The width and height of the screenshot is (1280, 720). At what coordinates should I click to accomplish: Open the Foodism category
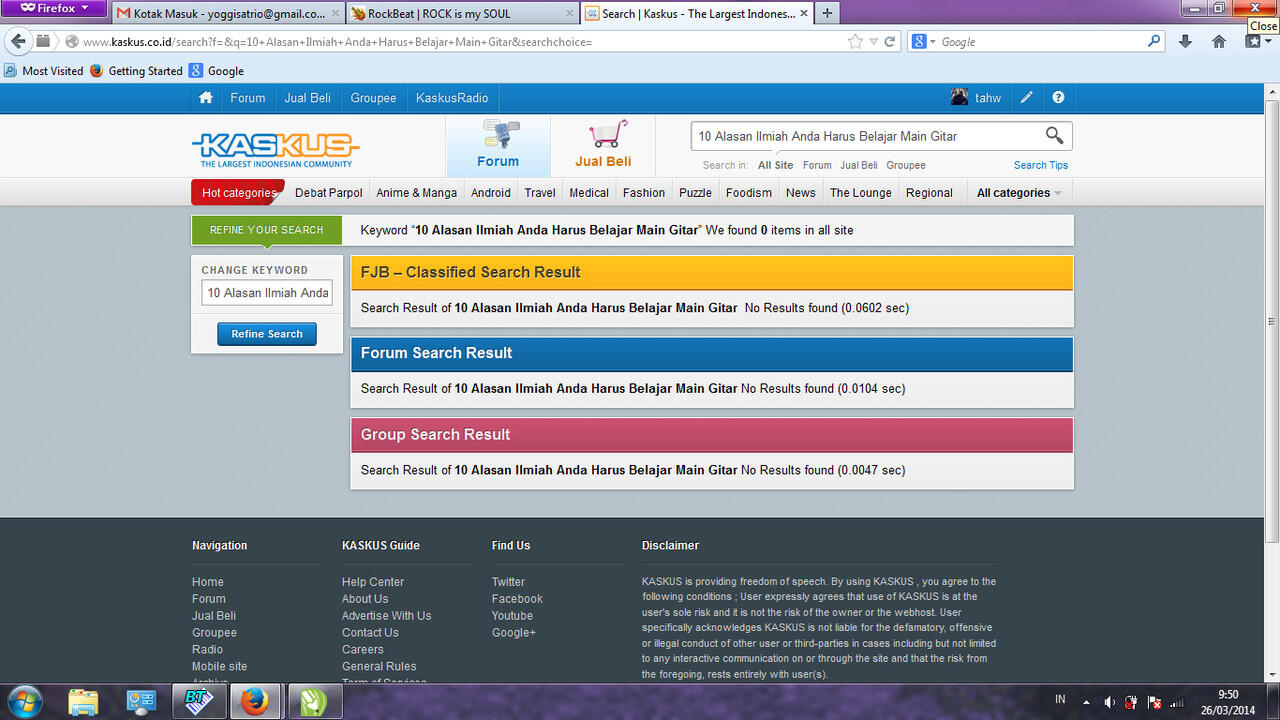749,193
